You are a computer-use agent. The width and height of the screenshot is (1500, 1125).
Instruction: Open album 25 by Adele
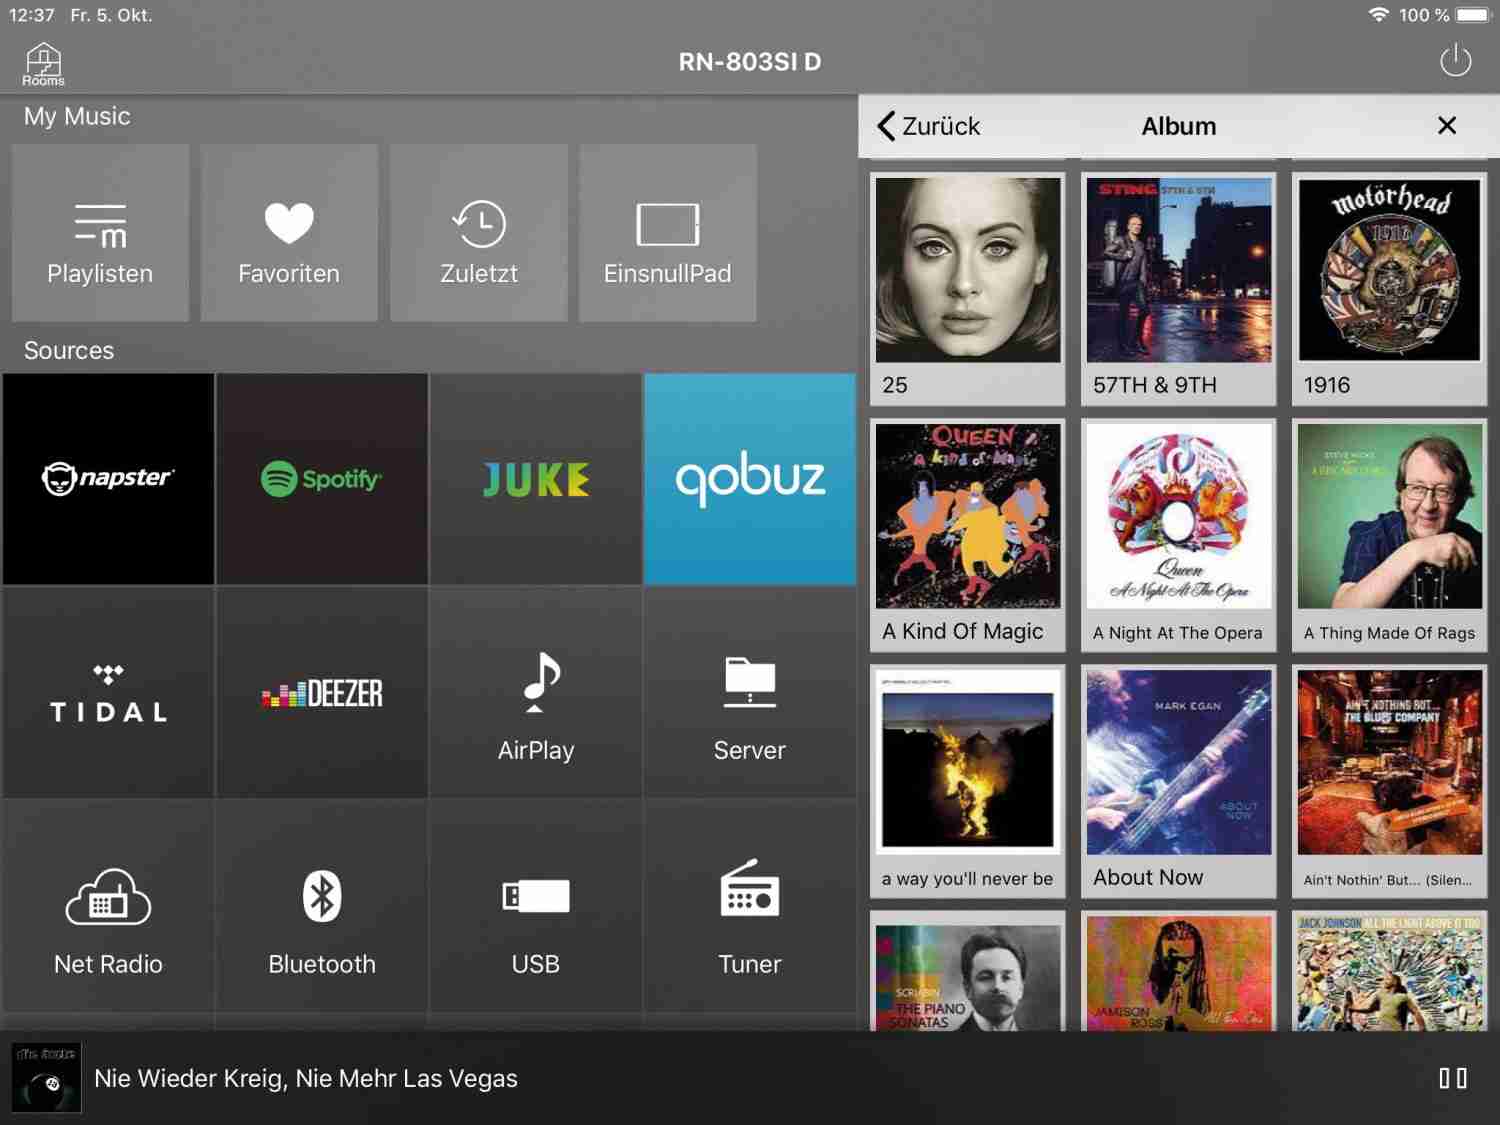click(968, 289)
